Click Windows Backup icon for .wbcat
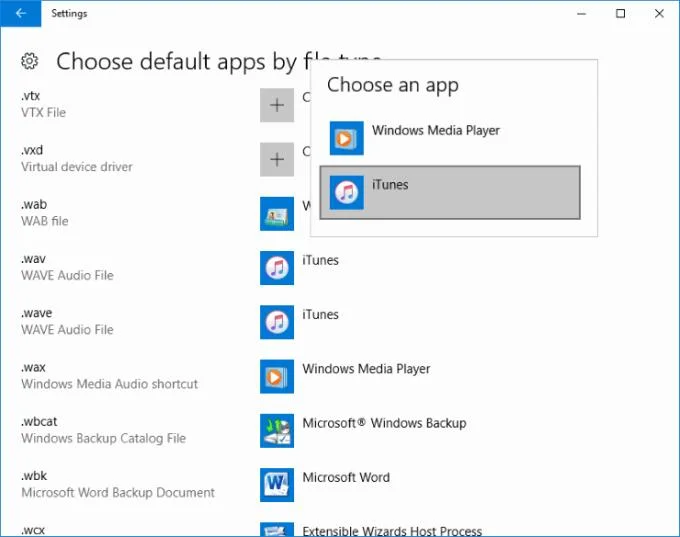 (x=277, y=431)
